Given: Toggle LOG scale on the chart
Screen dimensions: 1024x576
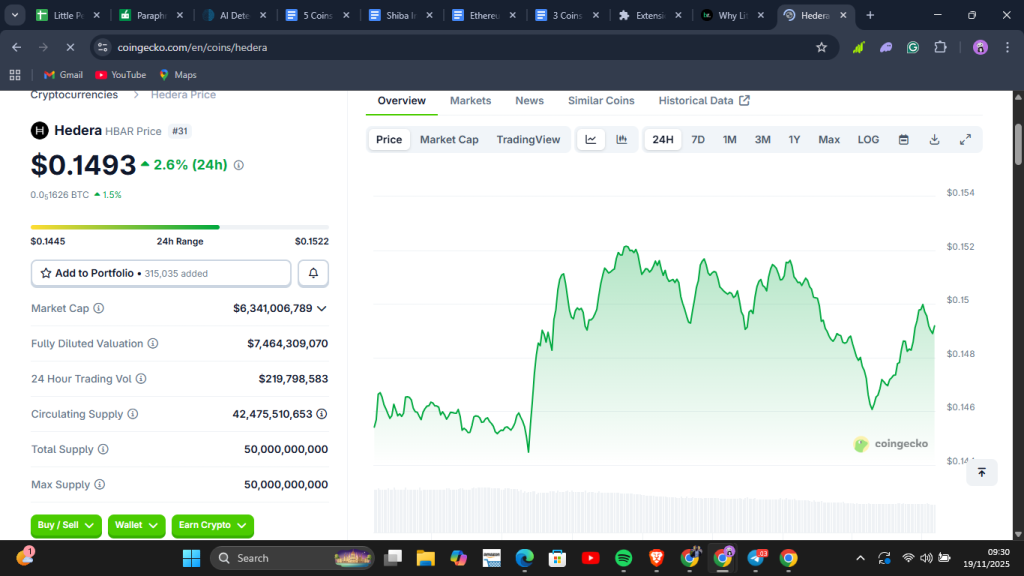Looking at the screenshot, I should click(x=868, y=140).
